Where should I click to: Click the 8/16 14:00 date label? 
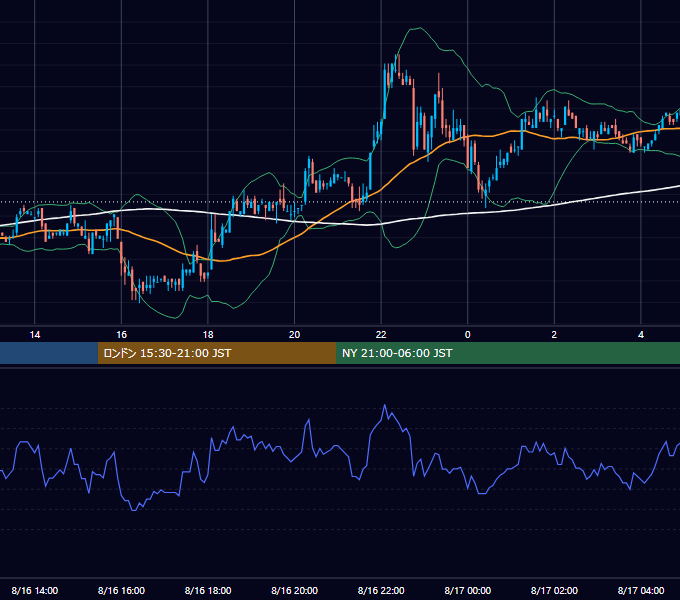pos(35,590)
